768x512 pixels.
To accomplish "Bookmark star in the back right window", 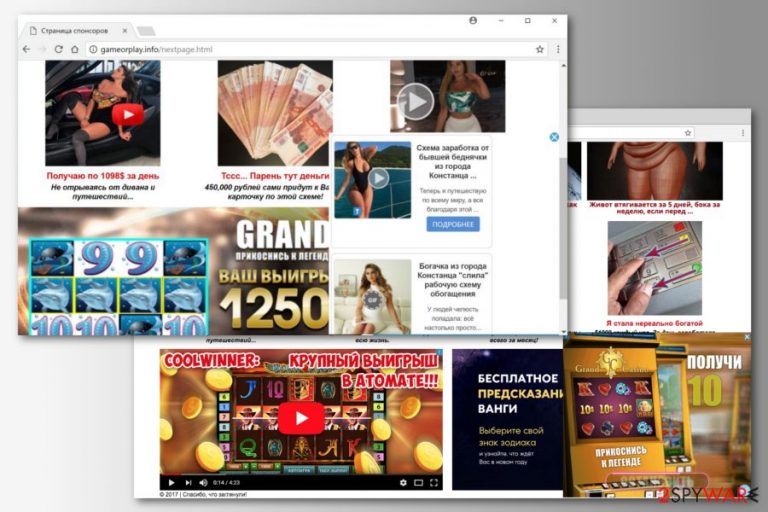I will pos(688,133).
